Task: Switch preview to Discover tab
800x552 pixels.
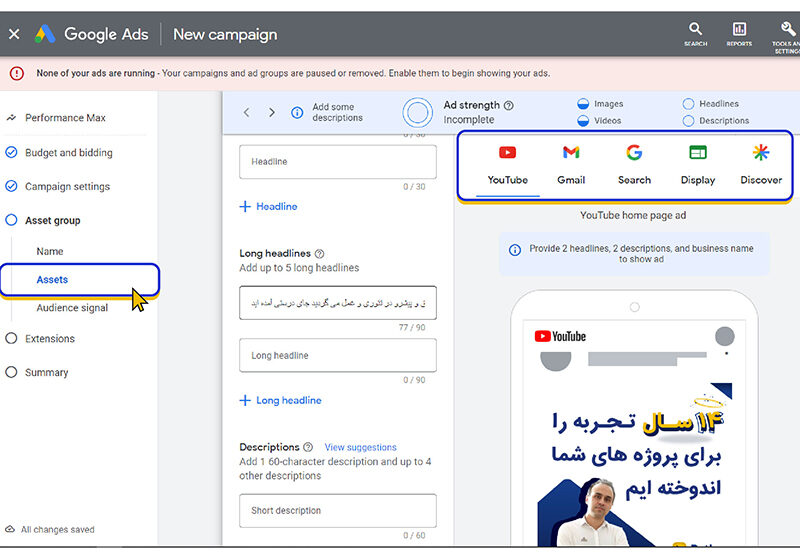Action: coord(761,165)
